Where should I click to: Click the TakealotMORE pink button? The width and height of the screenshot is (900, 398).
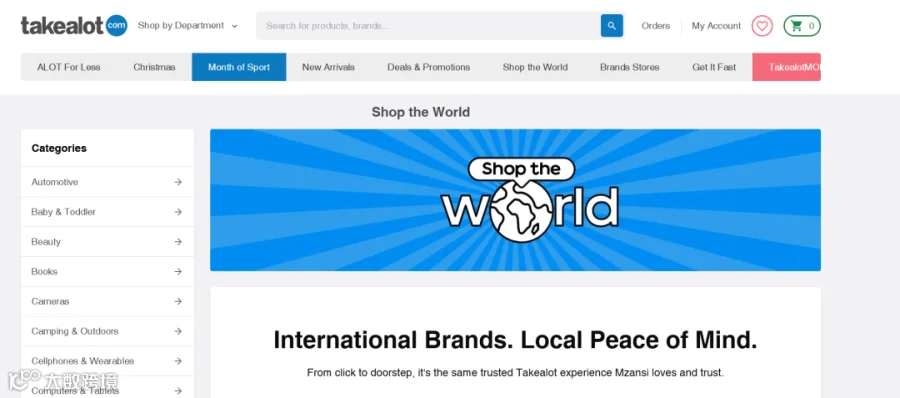786,67
